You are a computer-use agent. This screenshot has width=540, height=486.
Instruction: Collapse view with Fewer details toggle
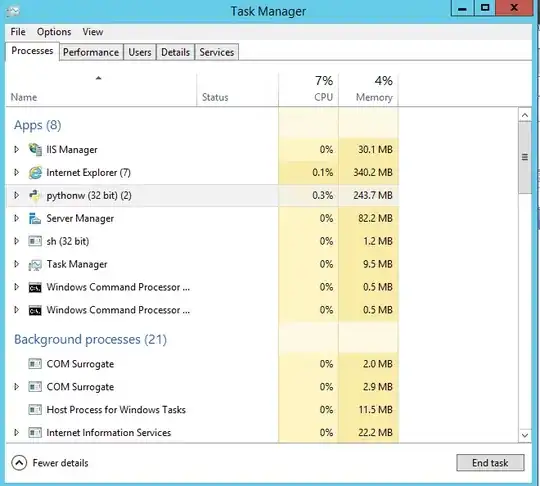coord(50,463)
